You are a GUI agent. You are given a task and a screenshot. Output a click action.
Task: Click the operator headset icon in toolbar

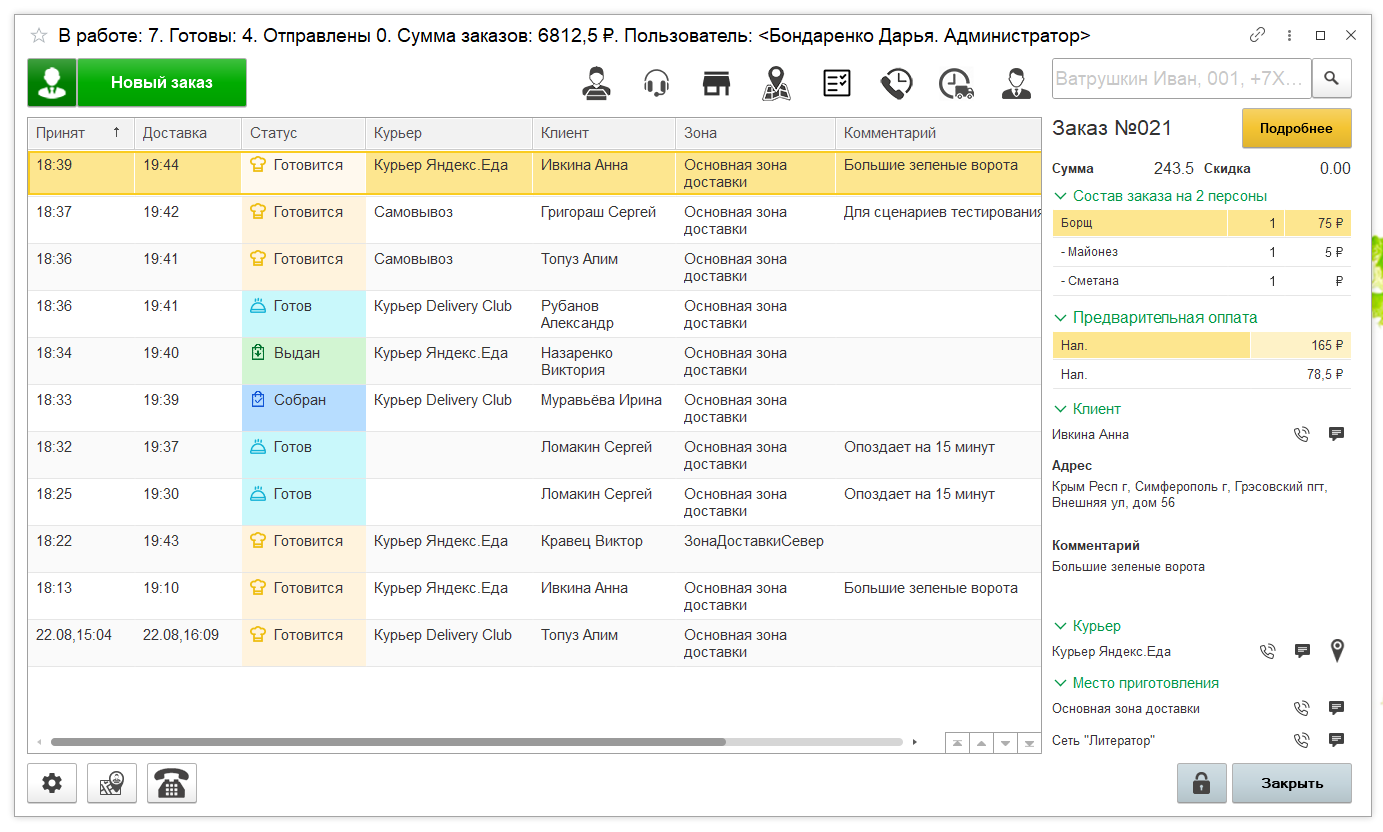[x=656, y=83]
